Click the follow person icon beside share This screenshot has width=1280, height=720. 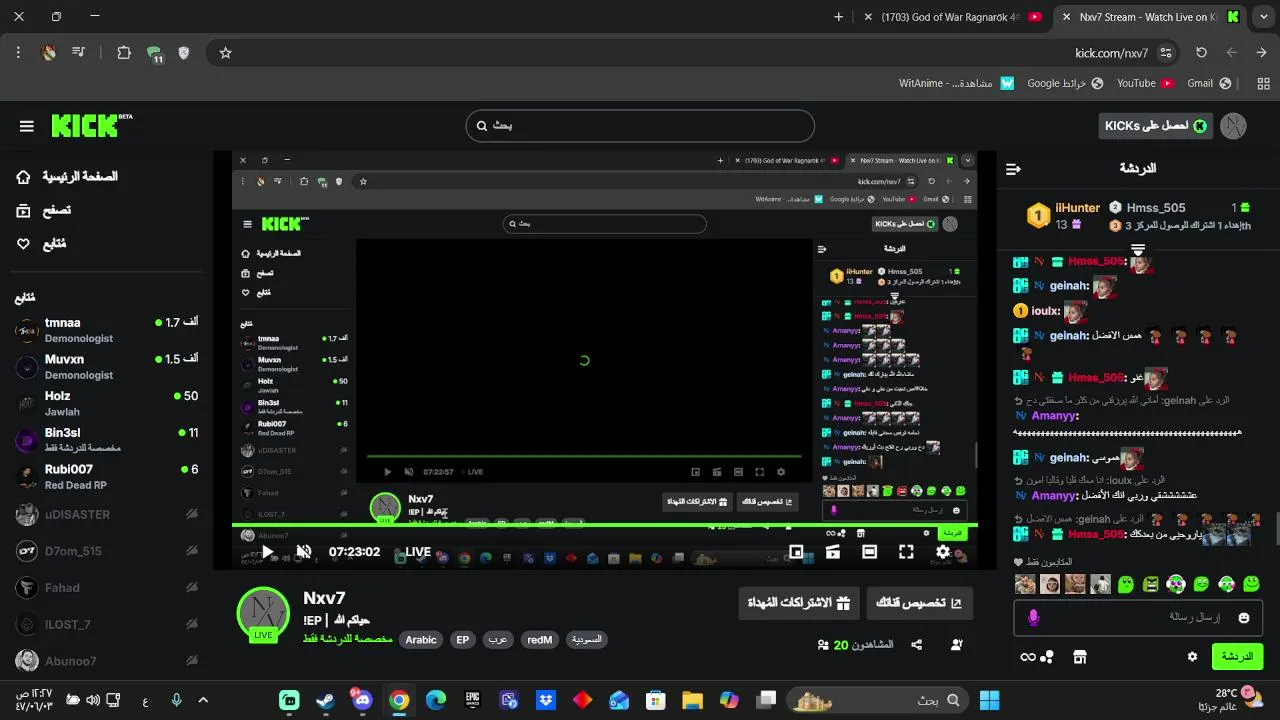coord(957,646)
